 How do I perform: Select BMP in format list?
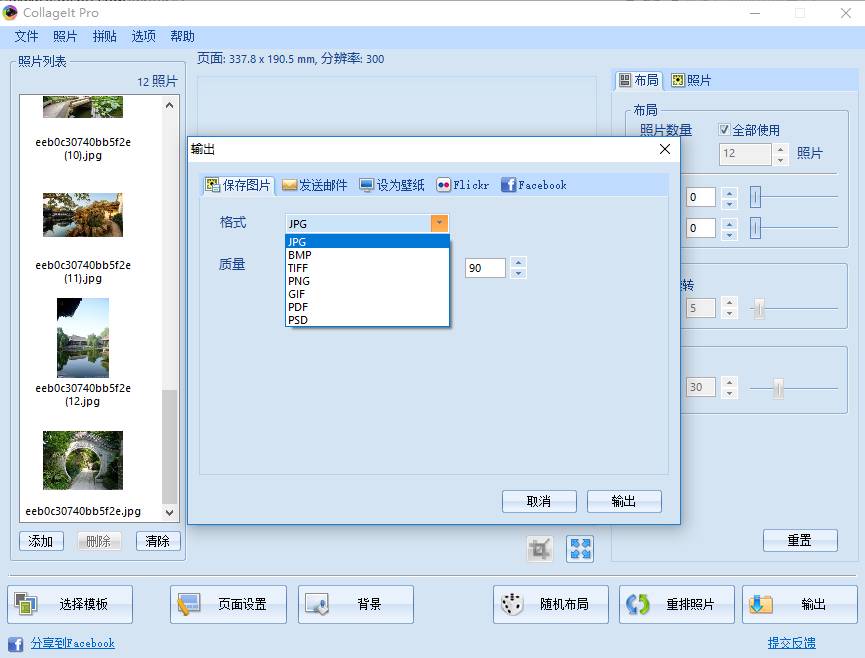(x=367, y=255)
